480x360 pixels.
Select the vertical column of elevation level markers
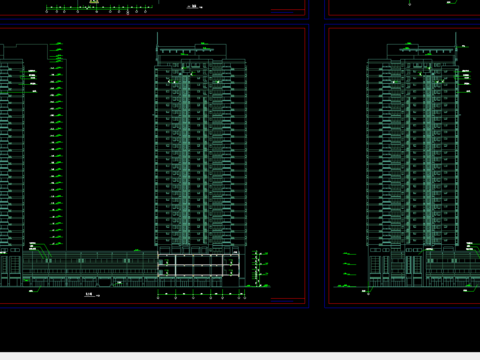pyautogui.click(x=57, y=143)
